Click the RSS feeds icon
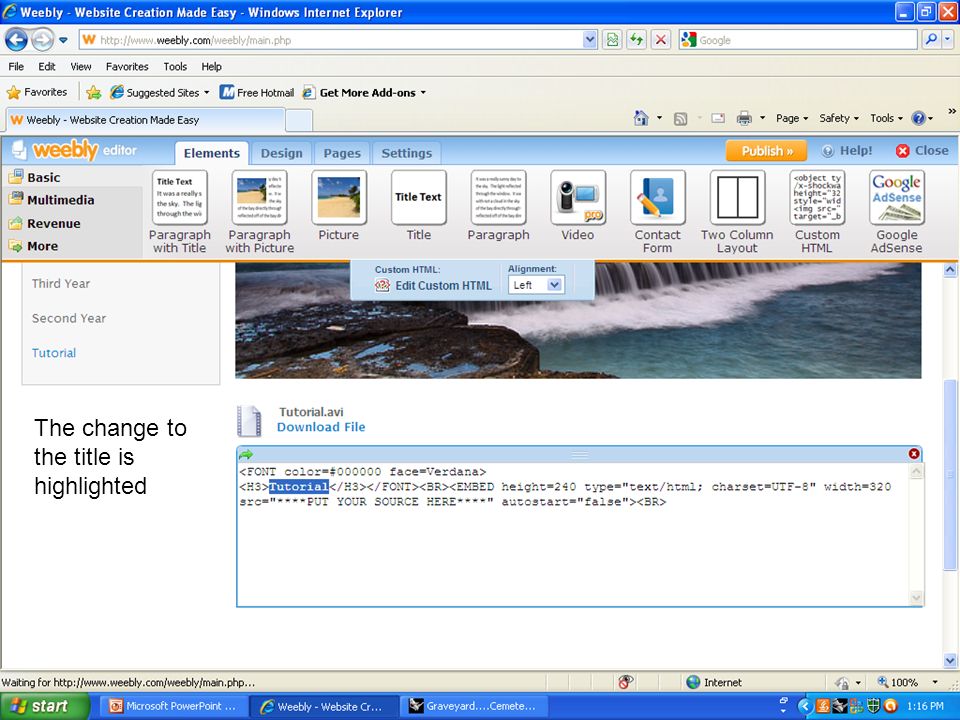This screenshot has height=720, width=960. [x=680, y=119]
